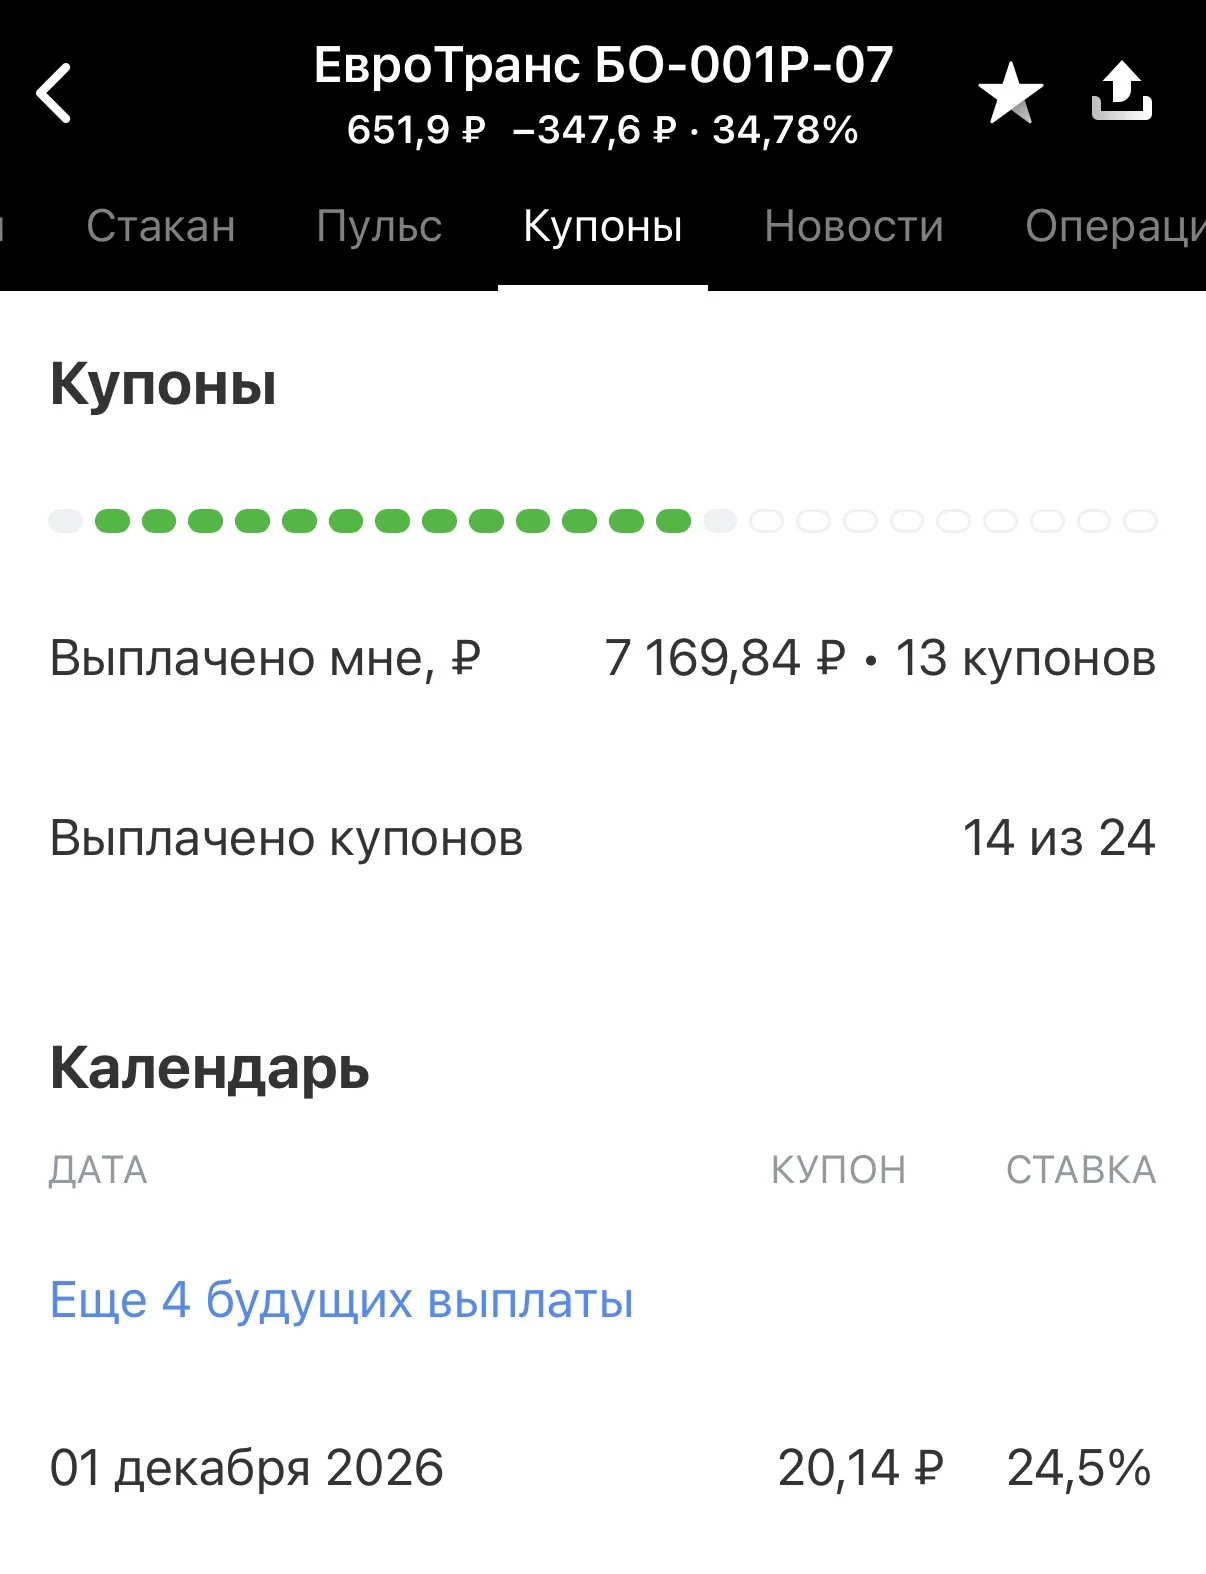Screen dimensions: 1206x1574
Task: Tap the last empty coupon dot
Action: pos(1140,521)
